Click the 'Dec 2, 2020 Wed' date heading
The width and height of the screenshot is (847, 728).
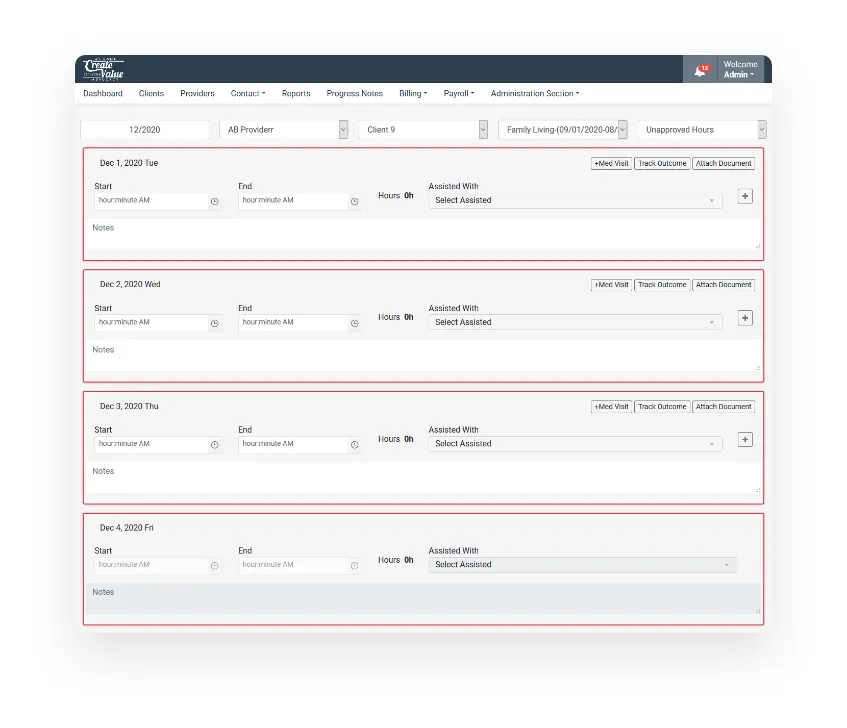[130, 284]
